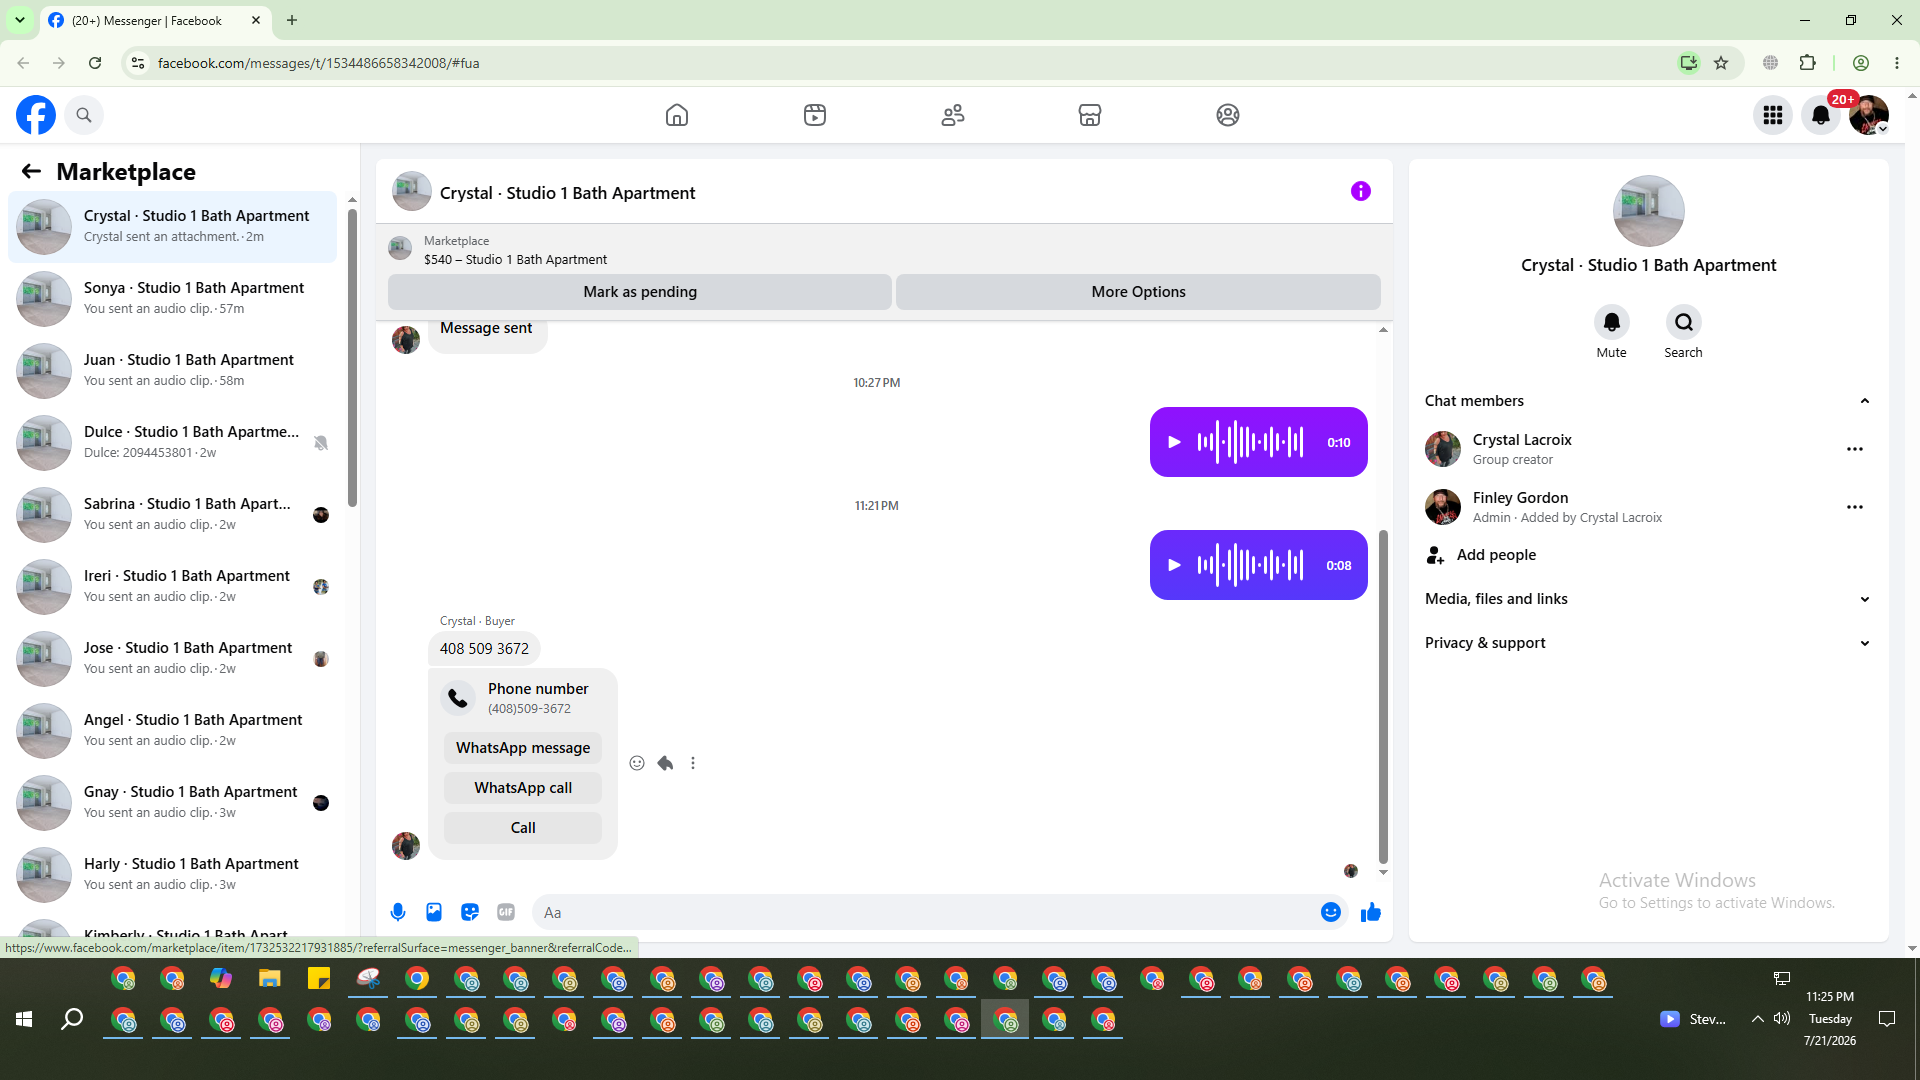Open the Facebook search magnifier

tap(84, 115)
